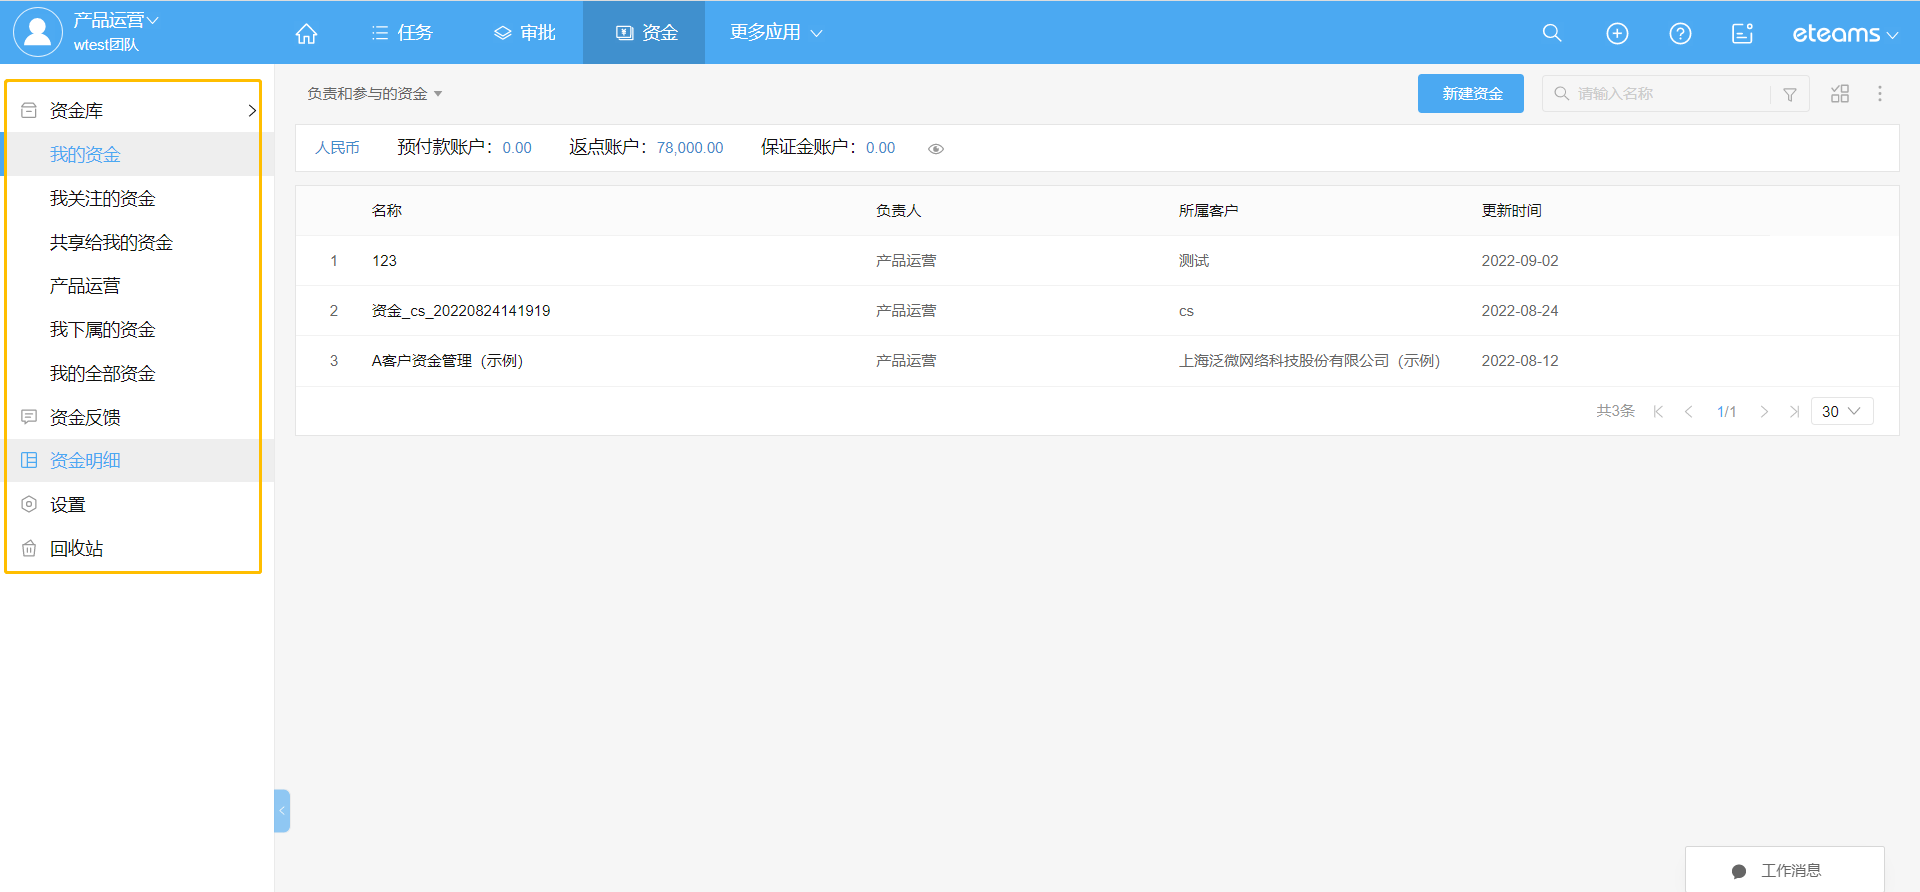Expand the 负责和参与的资金 filter dropdown
The image size is (1920, 892).
click(x=374, y=94)
